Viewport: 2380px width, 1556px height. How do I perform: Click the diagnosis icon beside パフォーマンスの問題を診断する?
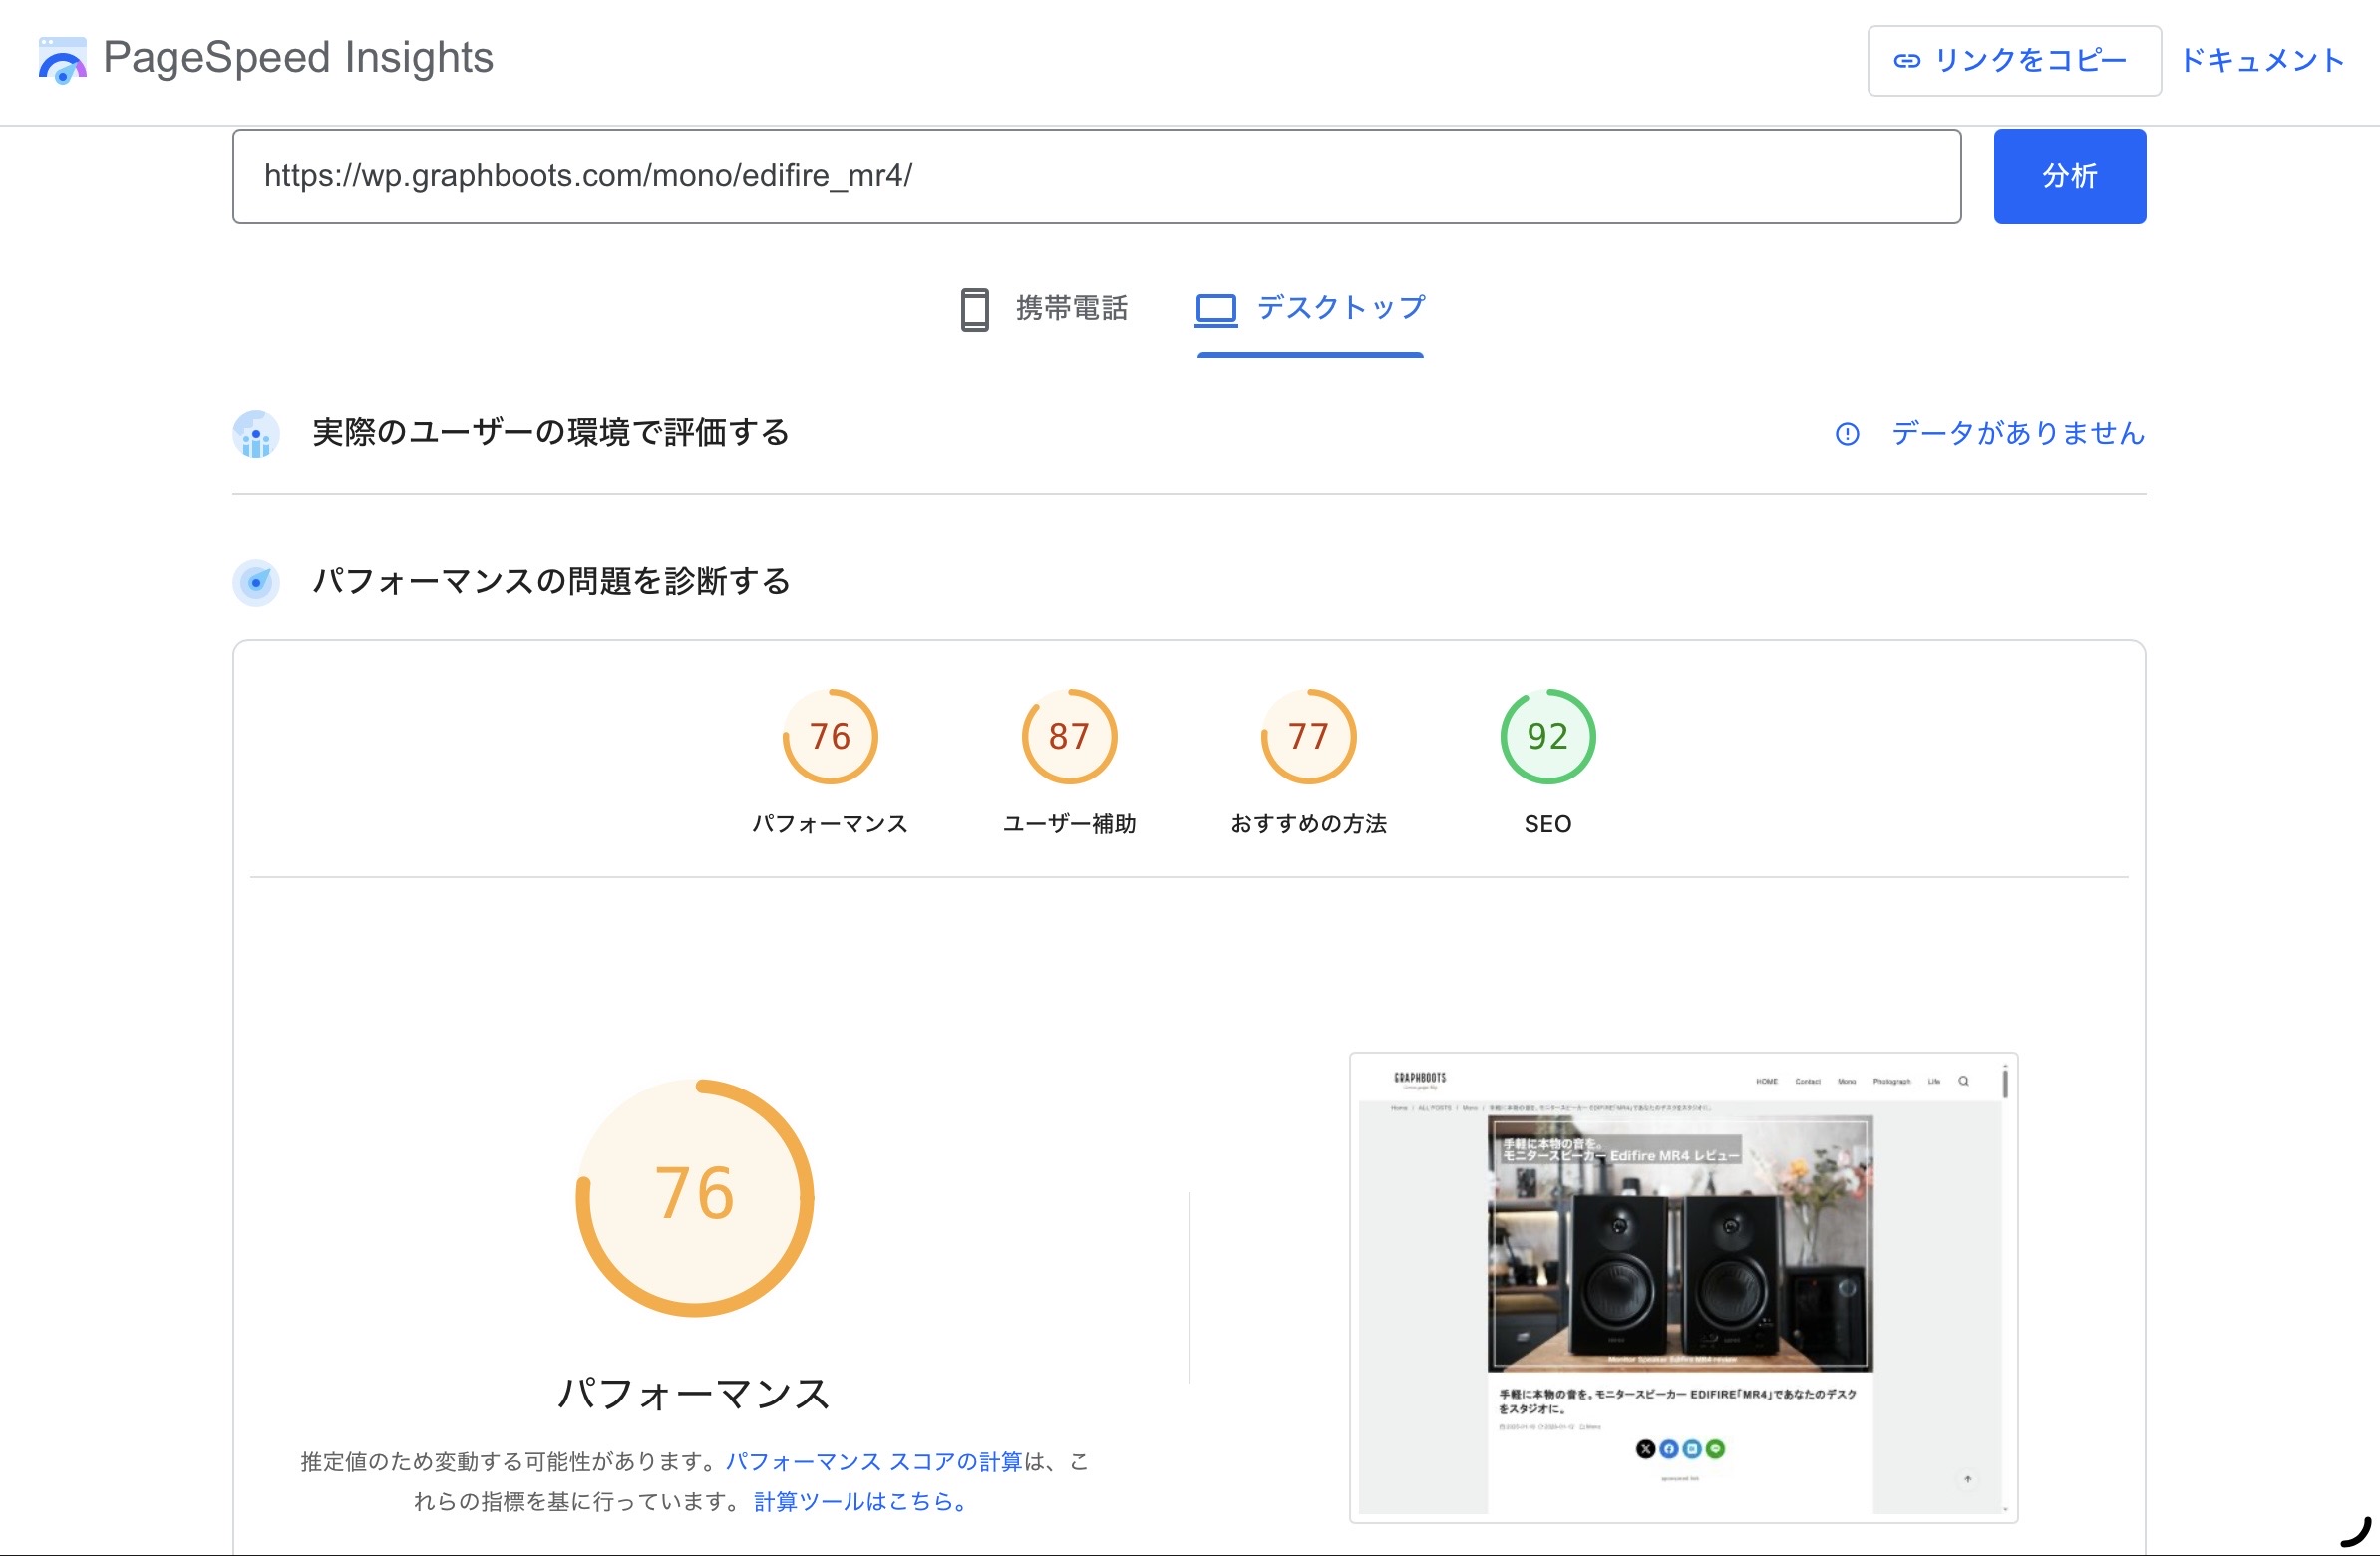[257, 581]
